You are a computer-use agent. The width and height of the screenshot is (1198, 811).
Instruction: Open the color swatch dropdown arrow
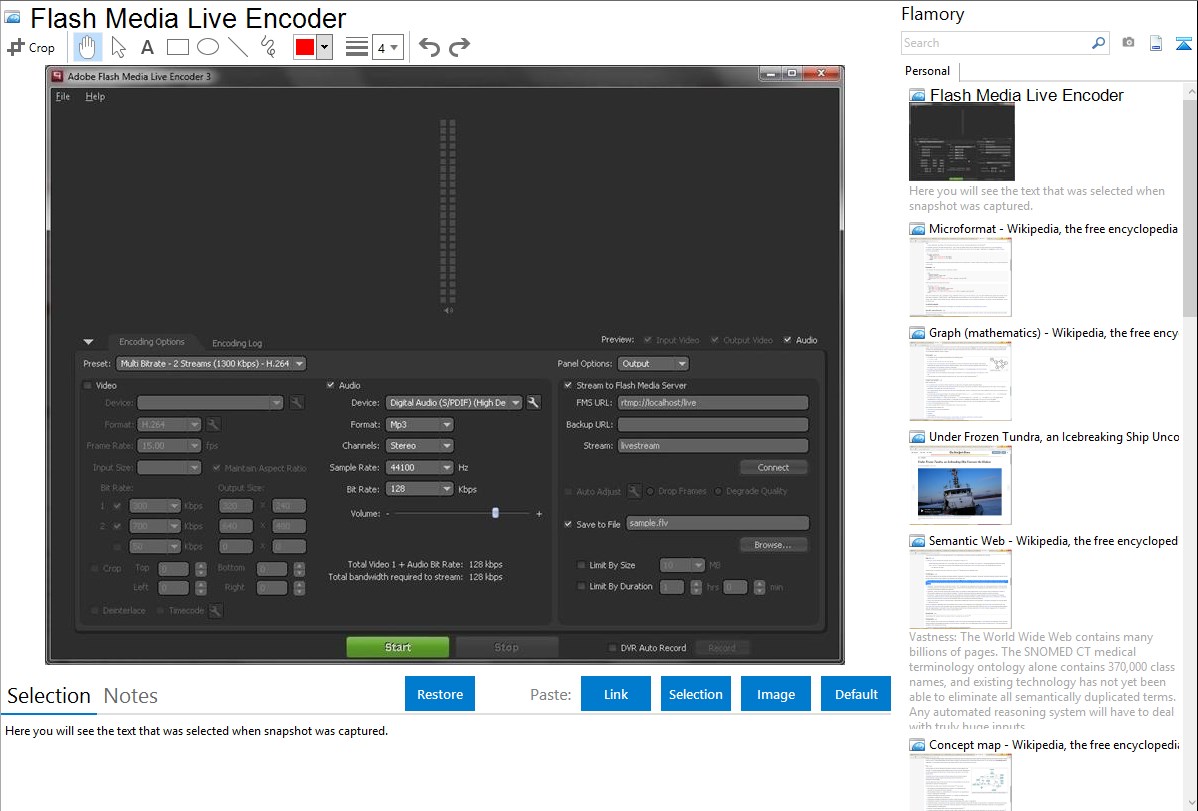[x=325, y=47]
